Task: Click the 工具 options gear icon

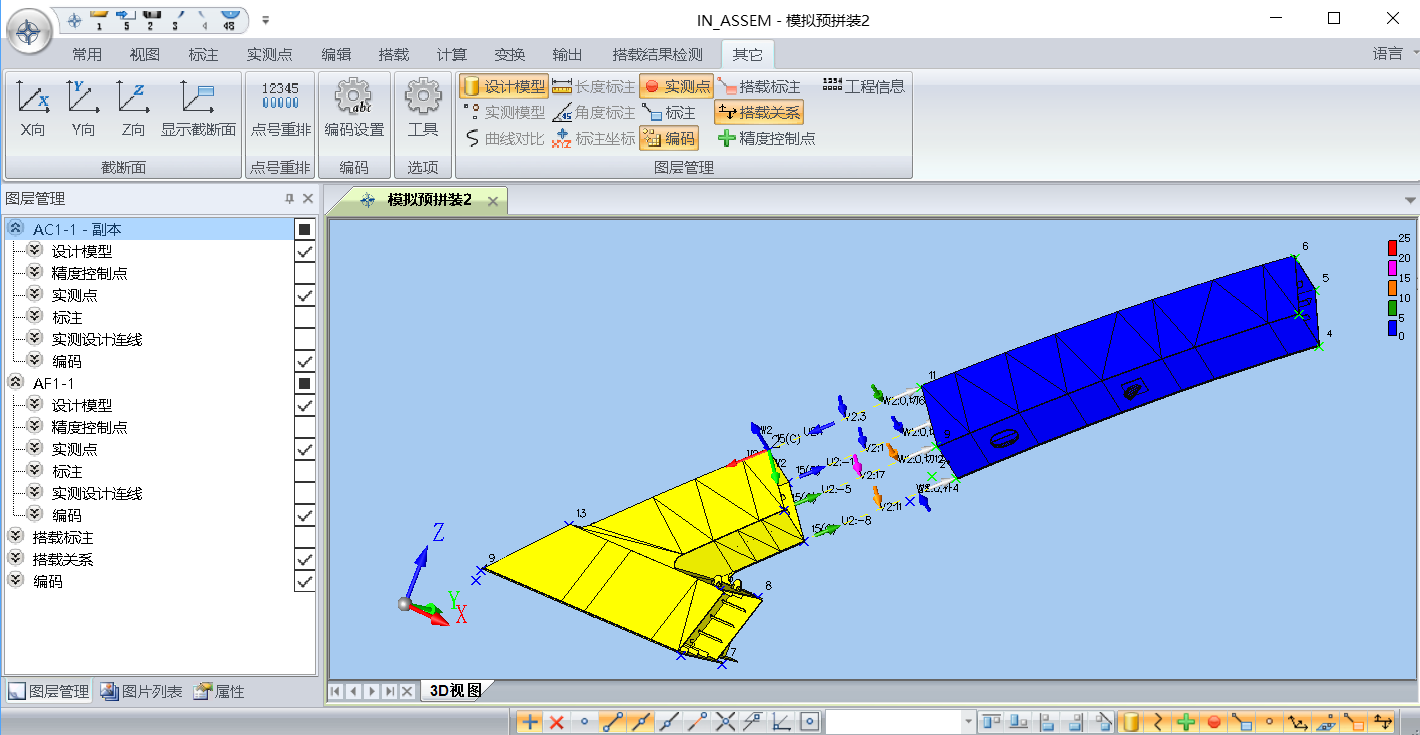Action: tap(423, 107)
